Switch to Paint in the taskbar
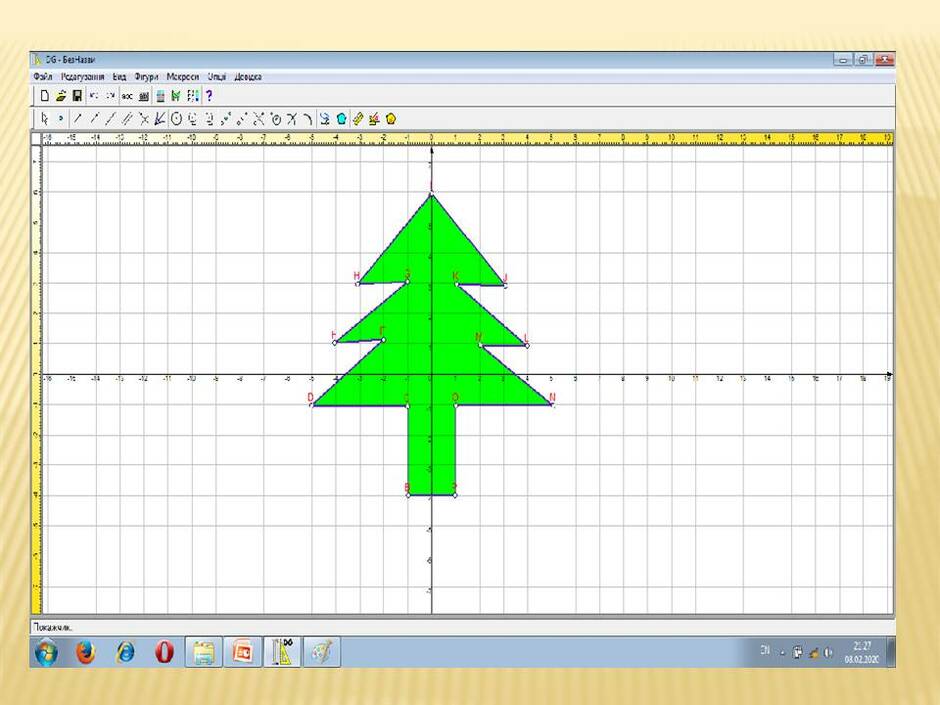This screenshot has height=705, width=940. point(322,652)
